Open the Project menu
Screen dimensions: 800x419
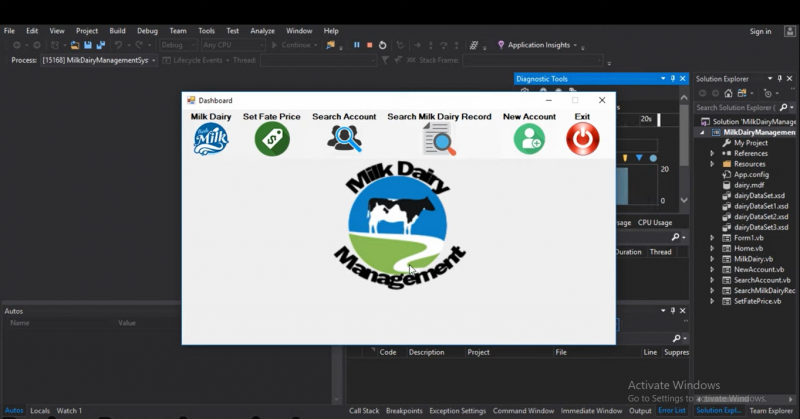pyautogui.click(x=87, y=31)
